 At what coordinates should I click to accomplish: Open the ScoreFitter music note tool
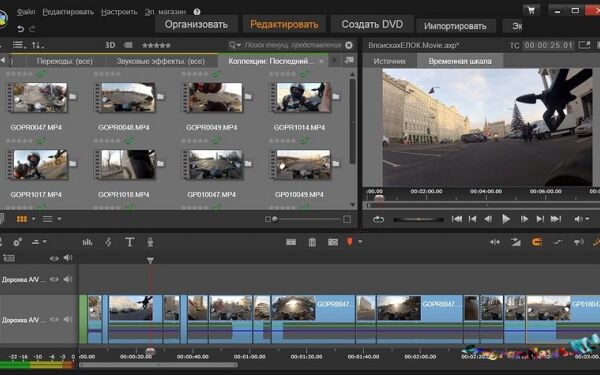109,242
